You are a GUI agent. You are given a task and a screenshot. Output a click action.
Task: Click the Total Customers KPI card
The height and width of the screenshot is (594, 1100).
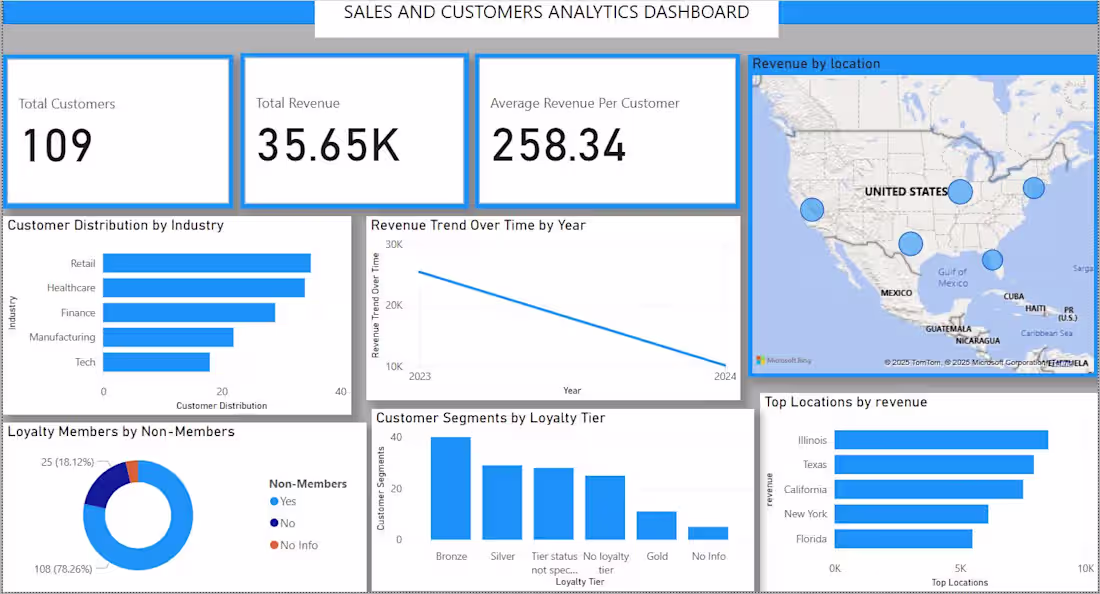118,130
